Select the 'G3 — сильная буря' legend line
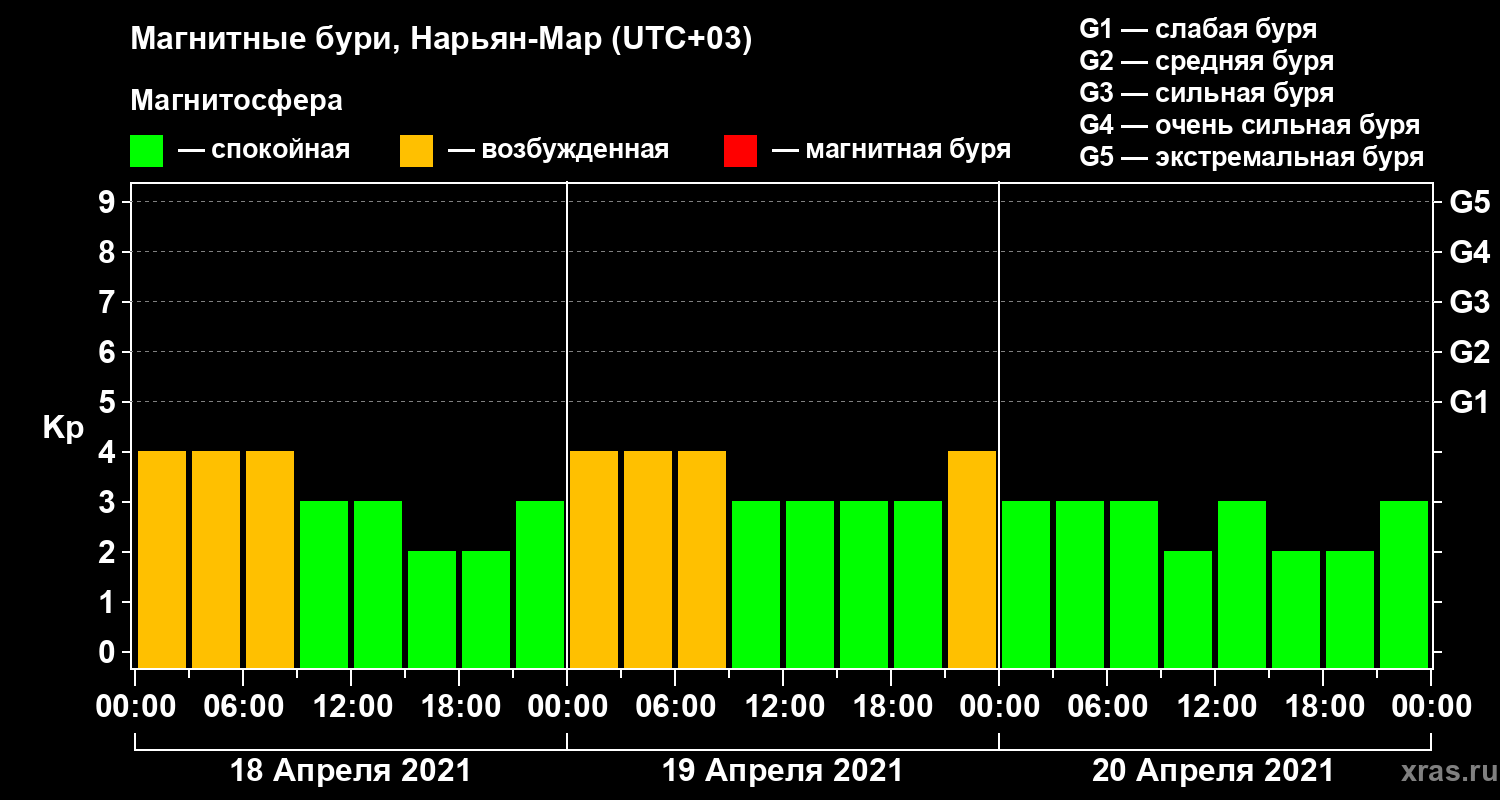The width and height of the screenshot is (1500, 800). 1206,93
